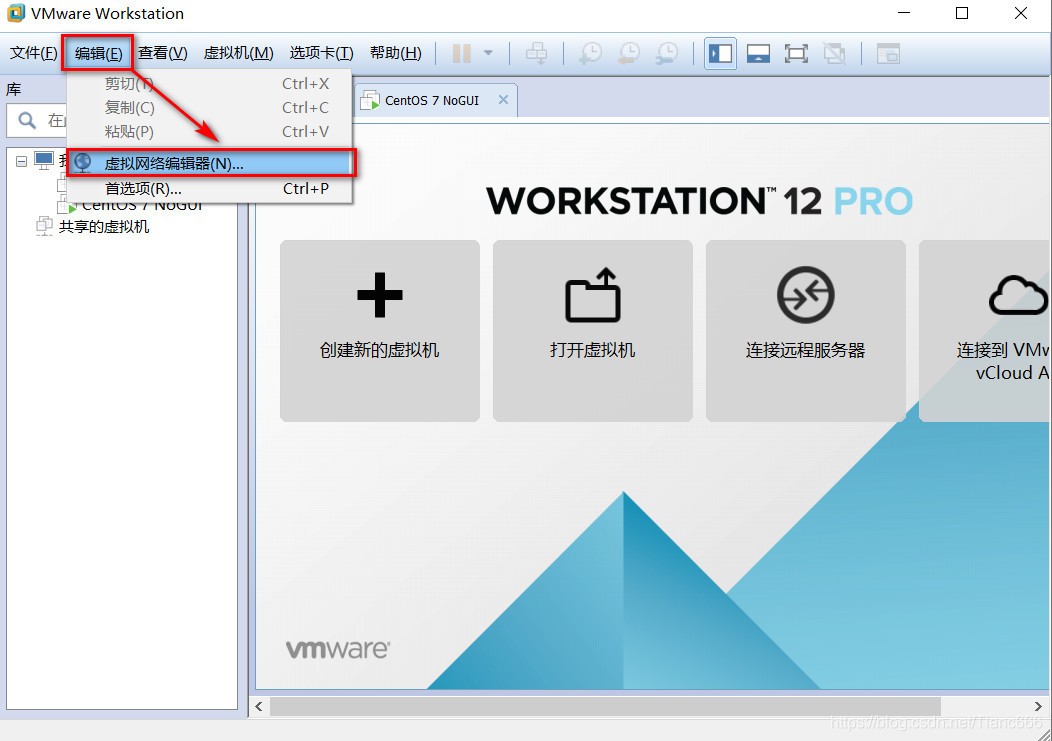Toggle the thumbnail bar view icon

(x=758, y=53)
